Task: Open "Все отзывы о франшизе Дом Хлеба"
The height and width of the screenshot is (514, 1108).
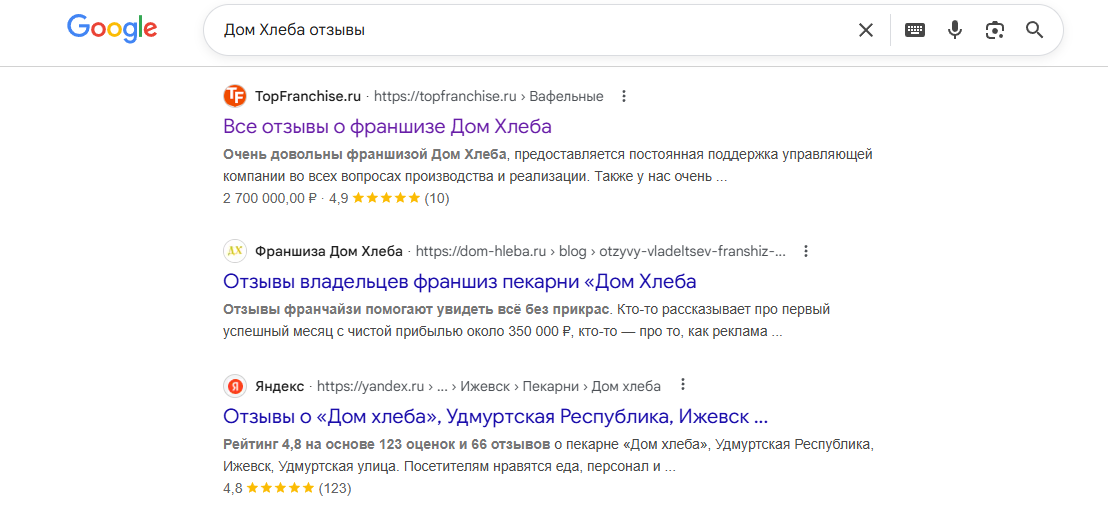Action: pyautogui.click(x=387, y=127)
